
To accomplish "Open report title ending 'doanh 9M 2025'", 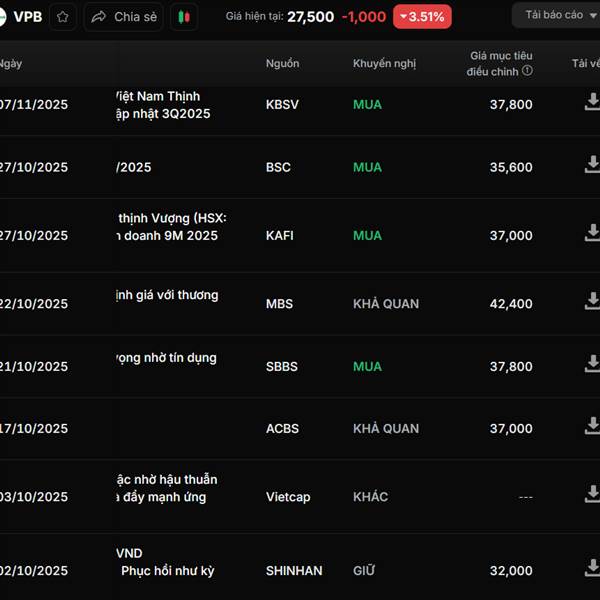I will click(171, 227).
